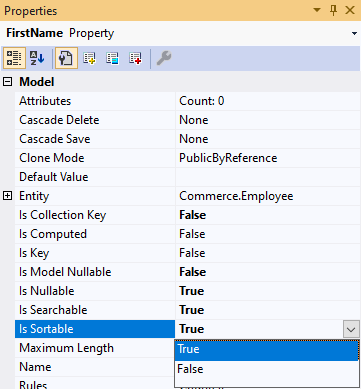Toggle the highlighted Properties page icon
The height and width of the screenshot is (389, 361).
[66, 58]
